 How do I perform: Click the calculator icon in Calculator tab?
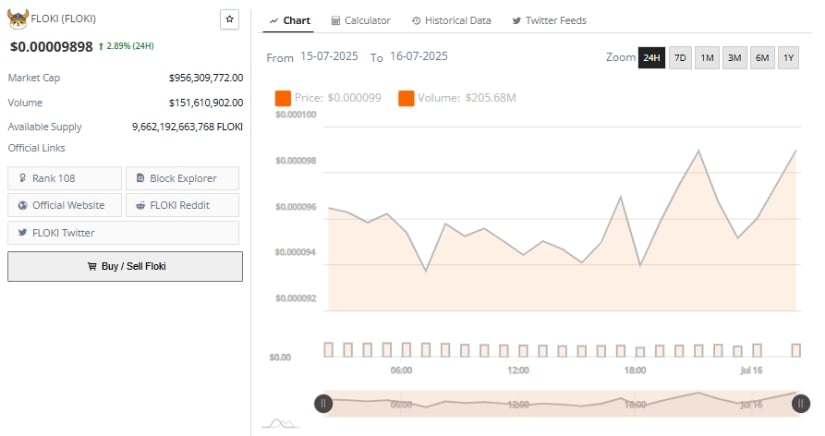[x=336, y=21]
